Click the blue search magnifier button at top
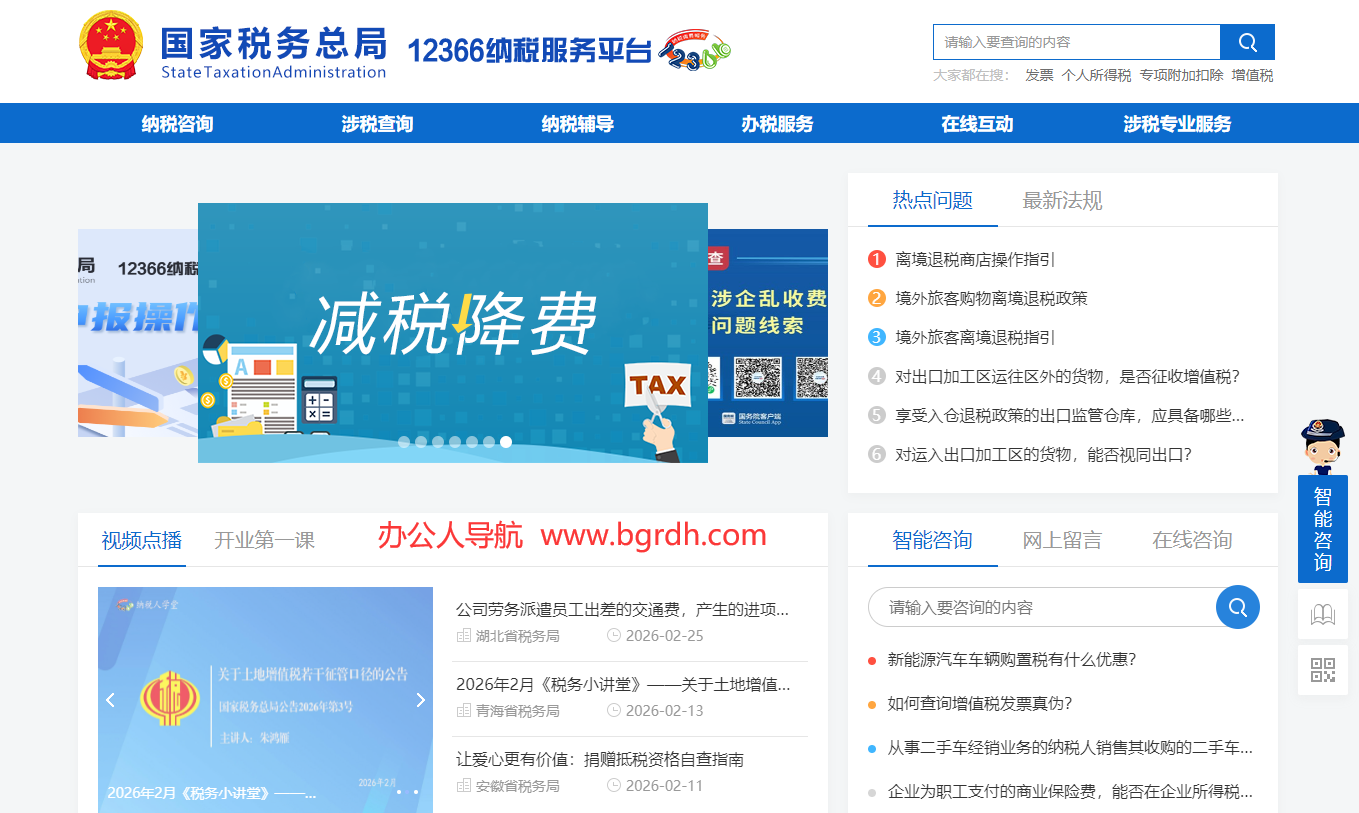 click(1247, 42)
